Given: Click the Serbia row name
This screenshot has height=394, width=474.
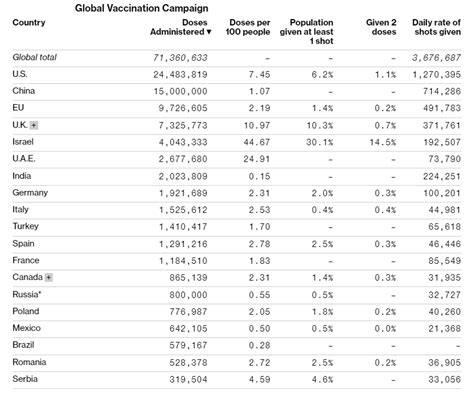Looking at the screenshot, I should [25, 379].
